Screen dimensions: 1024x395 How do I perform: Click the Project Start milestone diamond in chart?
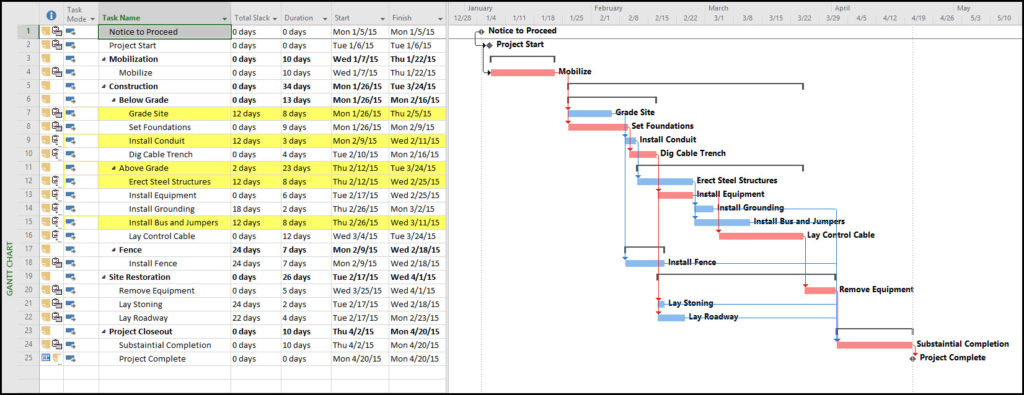[x=489, y=45]
